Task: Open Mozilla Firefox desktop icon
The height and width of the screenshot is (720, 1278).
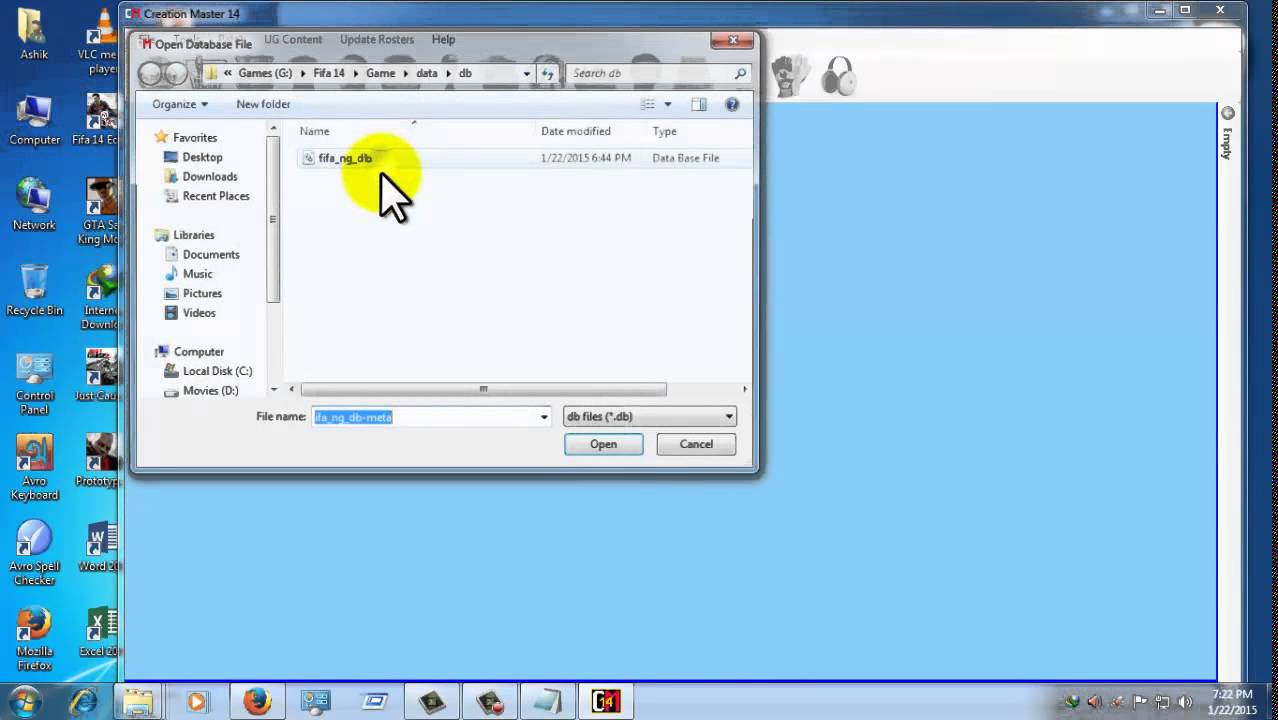Action: click(x=34, y=640)
